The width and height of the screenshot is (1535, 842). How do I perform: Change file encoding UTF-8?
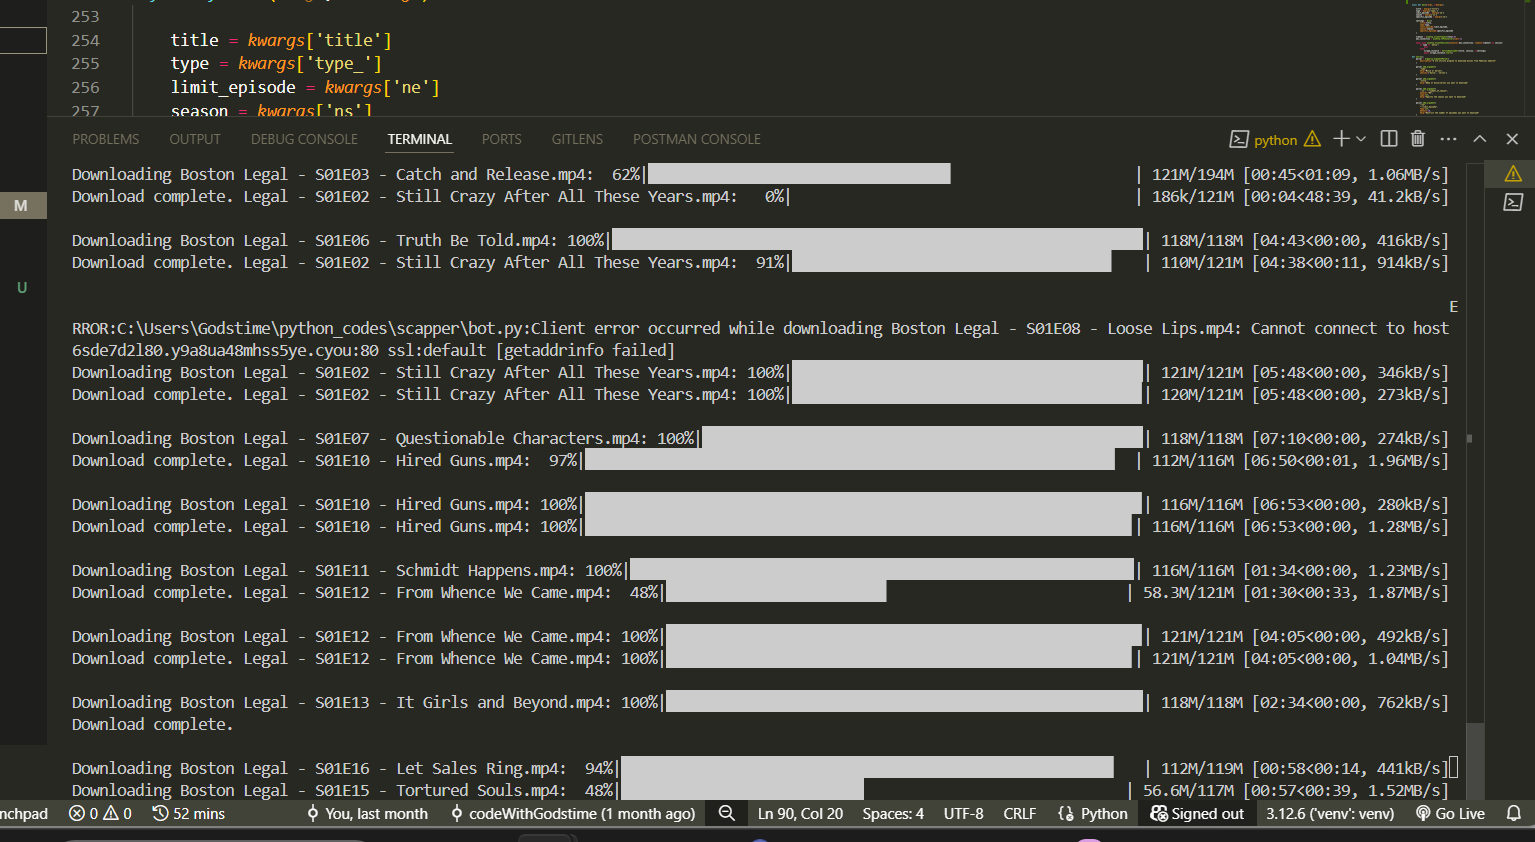(964, 814)
